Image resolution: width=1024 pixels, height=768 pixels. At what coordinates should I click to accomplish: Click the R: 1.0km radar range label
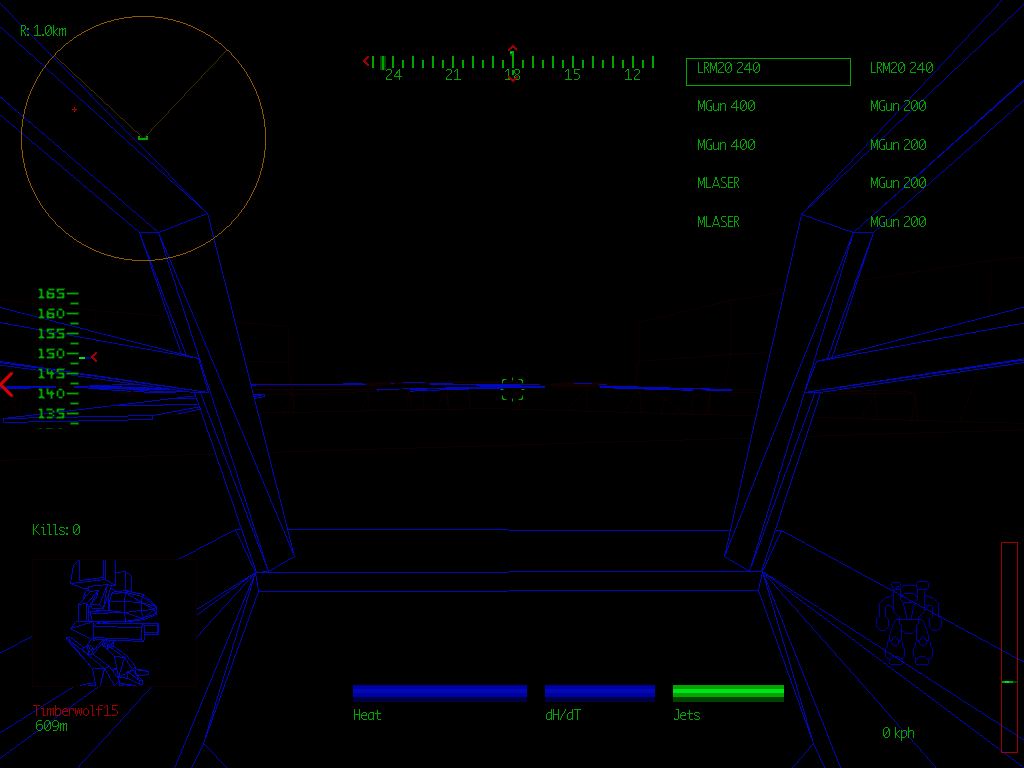(x=44, y=31)
